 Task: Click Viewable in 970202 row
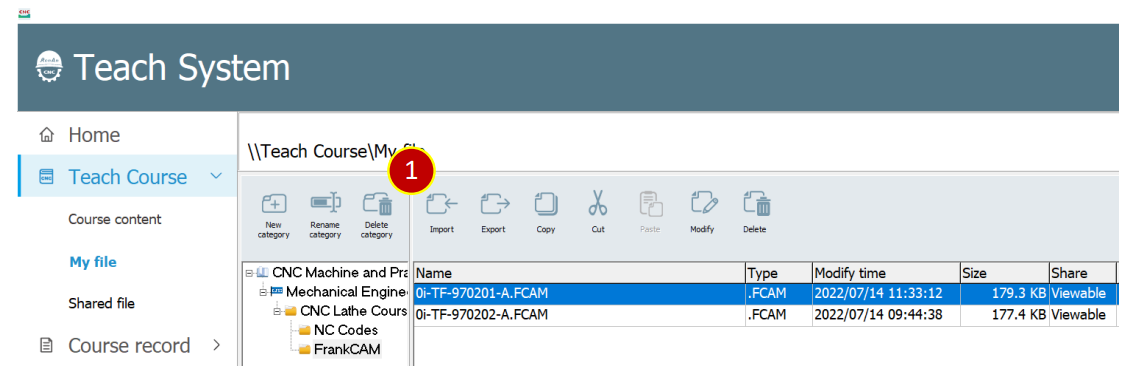[x=1079, y=315]
